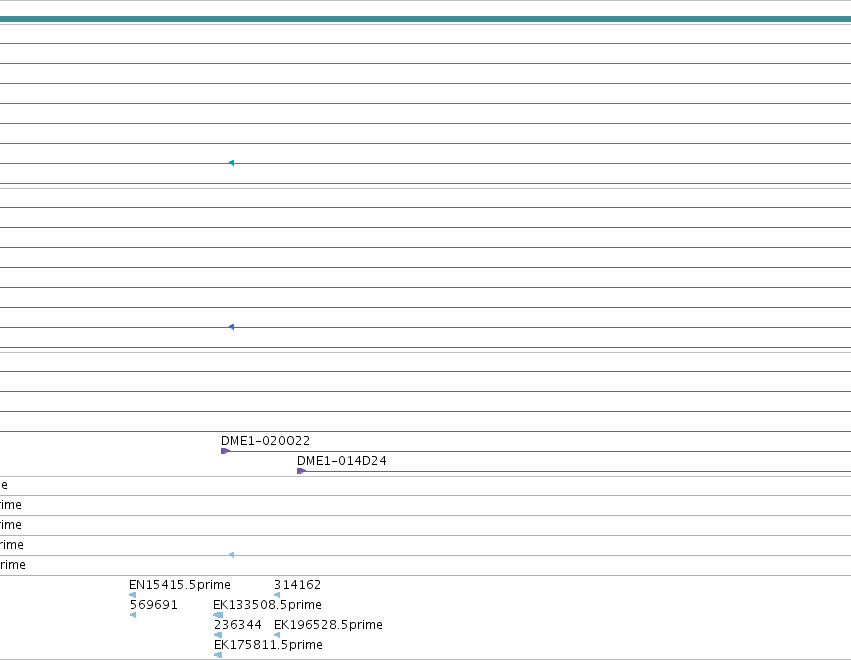The image size is (851, 660).
Task: Click the purple arrowhead under DME1-014D24
Action: coord(302,471)
